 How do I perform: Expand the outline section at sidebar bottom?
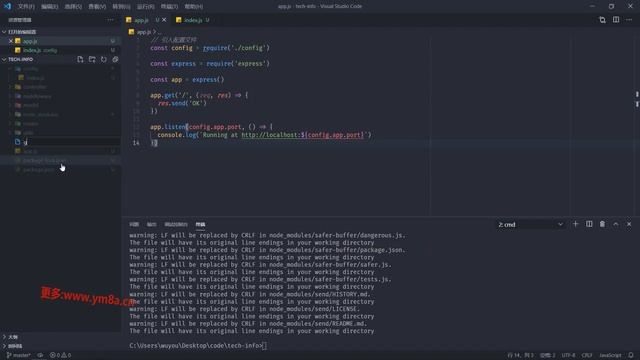tap(4, 337)
